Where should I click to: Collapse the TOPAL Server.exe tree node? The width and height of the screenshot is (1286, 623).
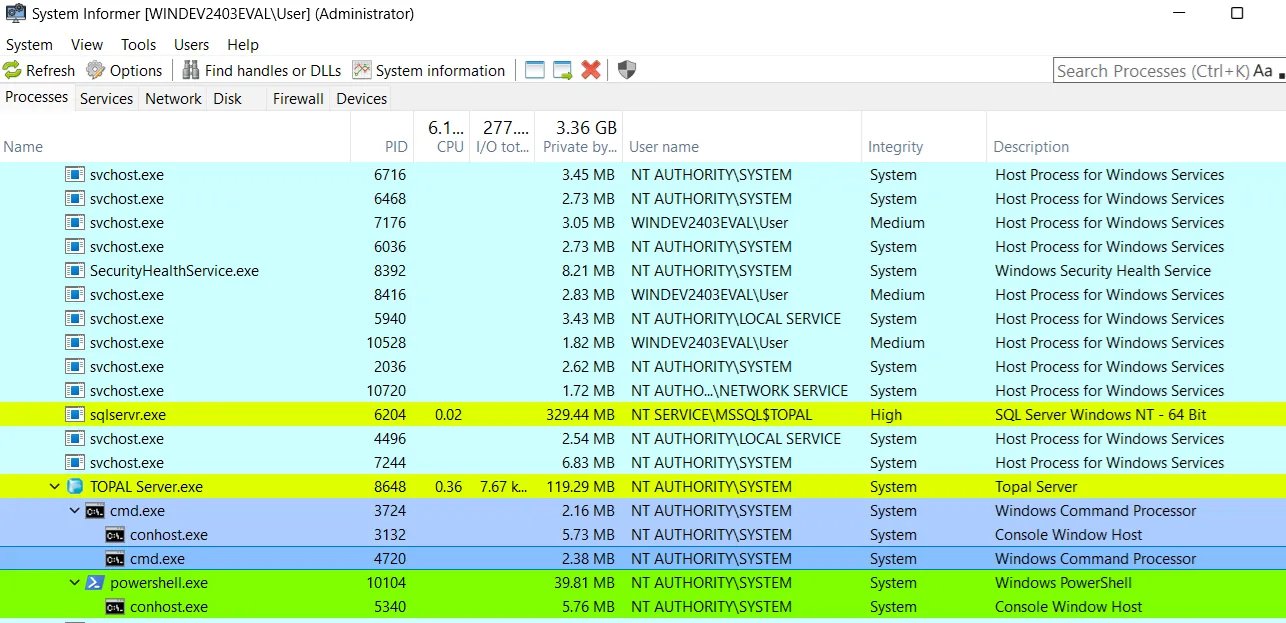(x=55, y=487)
